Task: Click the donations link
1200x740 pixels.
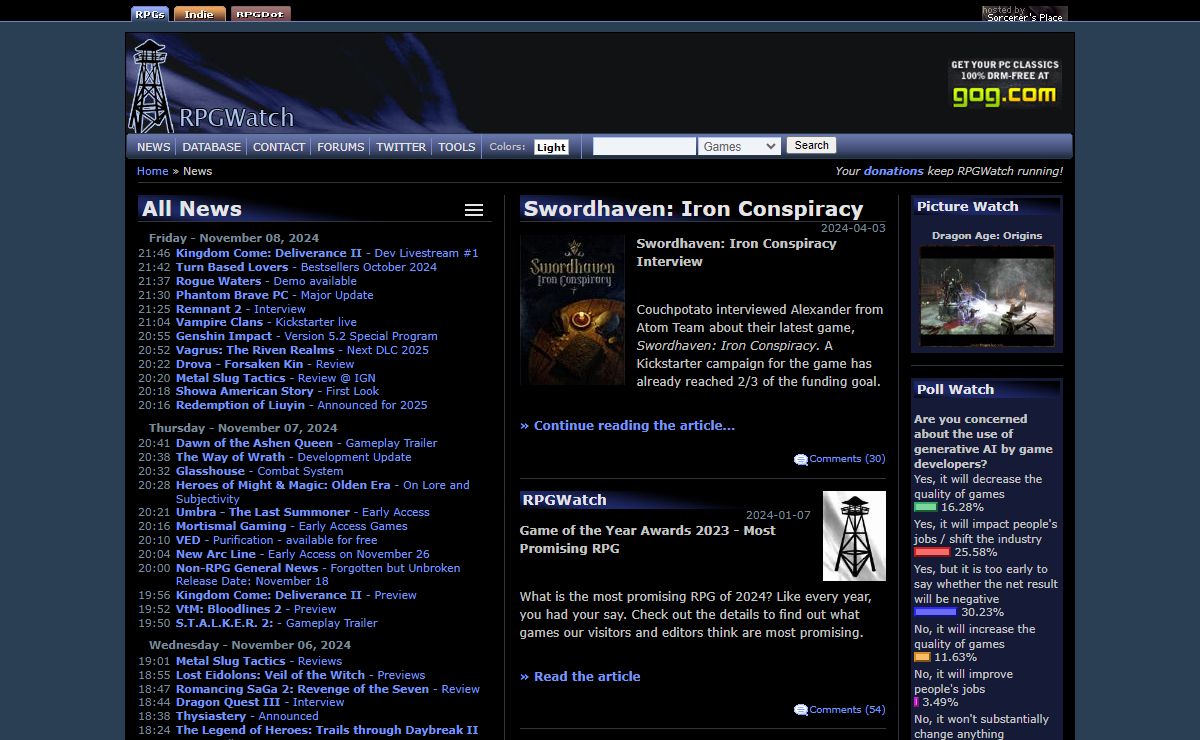Action: 894,171
